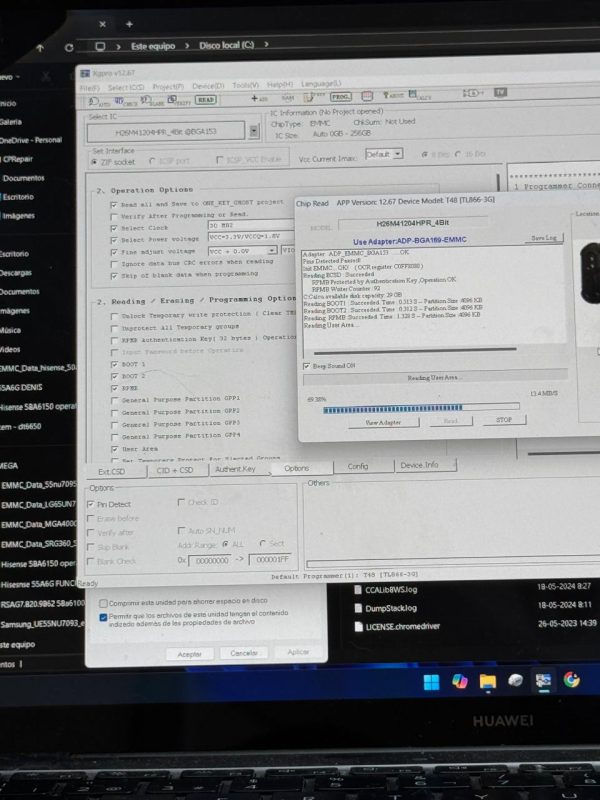The width and height of the screenshot is (600, 800).
Task: Click the Este equipo breadcrumb
Action: coord(153,46)
